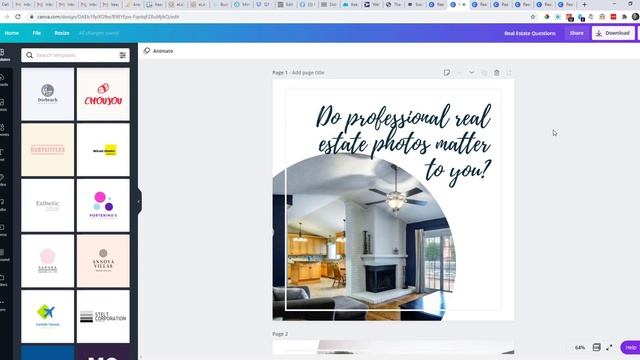Viewport: 640px width, 360px height.
Task: Open the File menu
Action: 37,33
